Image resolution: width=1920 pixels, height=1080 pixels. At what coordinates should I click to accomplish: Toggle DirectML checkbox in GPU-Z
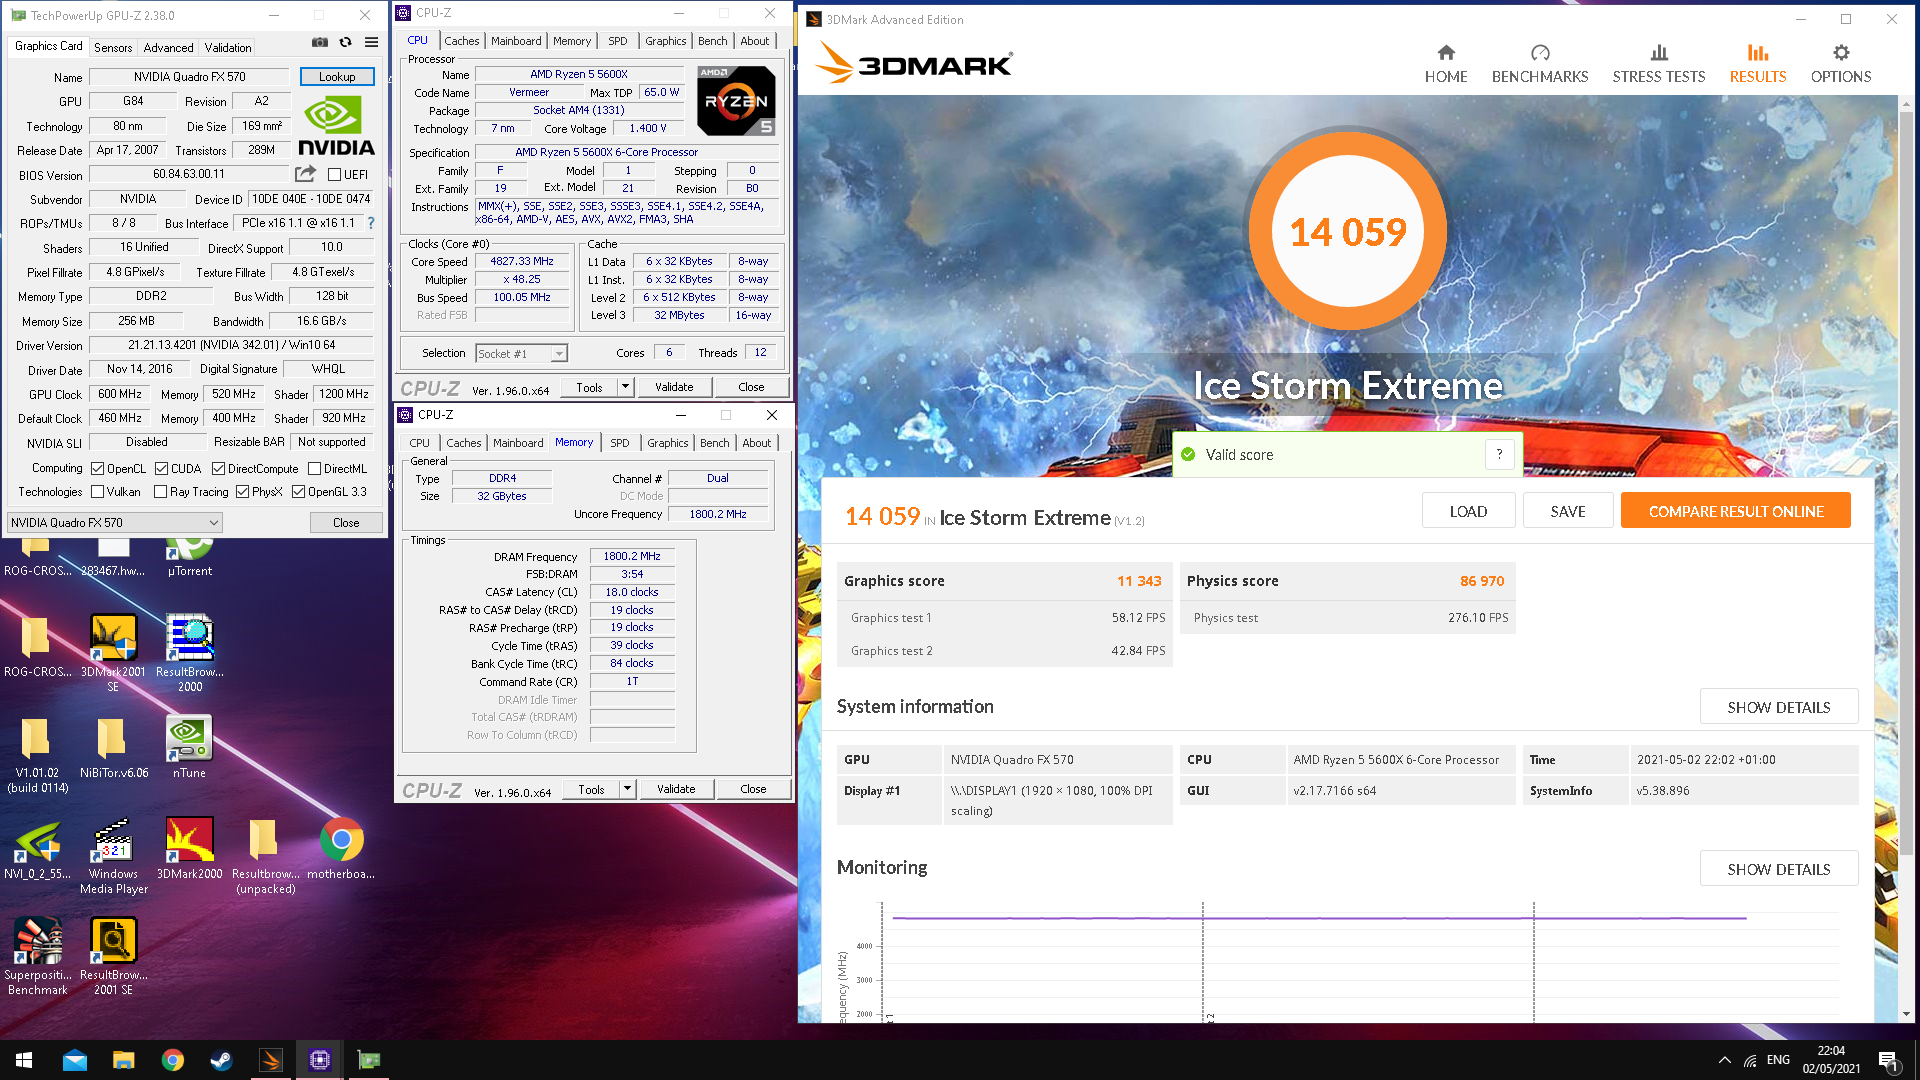(x=314, y=469)
